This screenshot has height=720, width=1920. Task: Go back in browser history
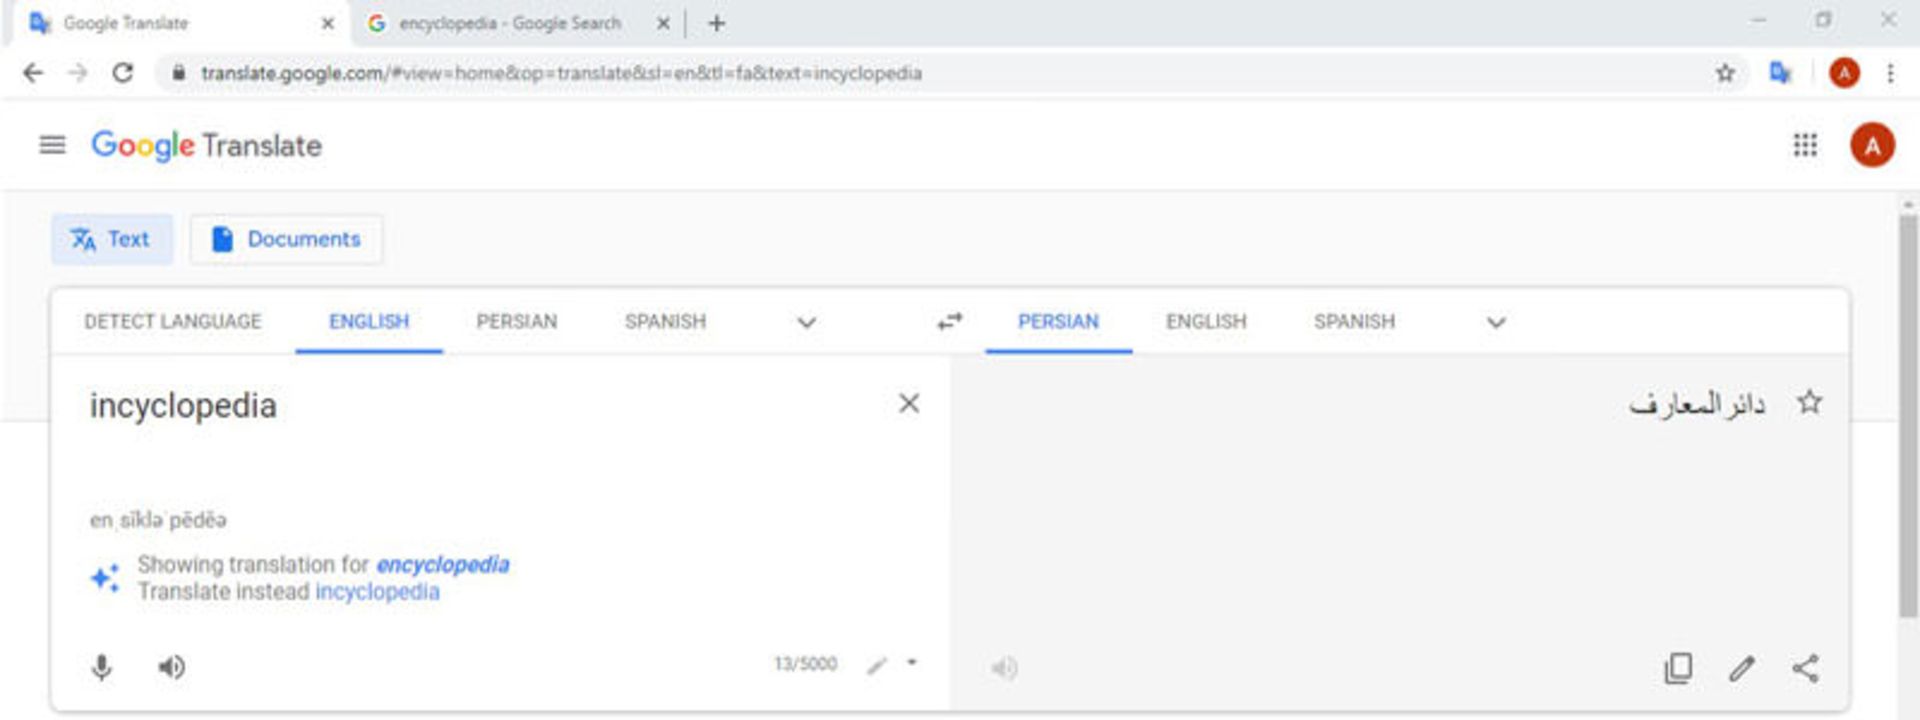tap(33, 73)
